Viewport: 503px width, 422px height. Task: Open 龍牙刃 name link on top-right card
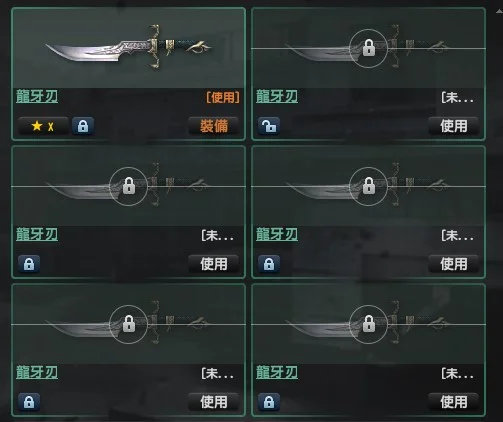click(277, 97)
